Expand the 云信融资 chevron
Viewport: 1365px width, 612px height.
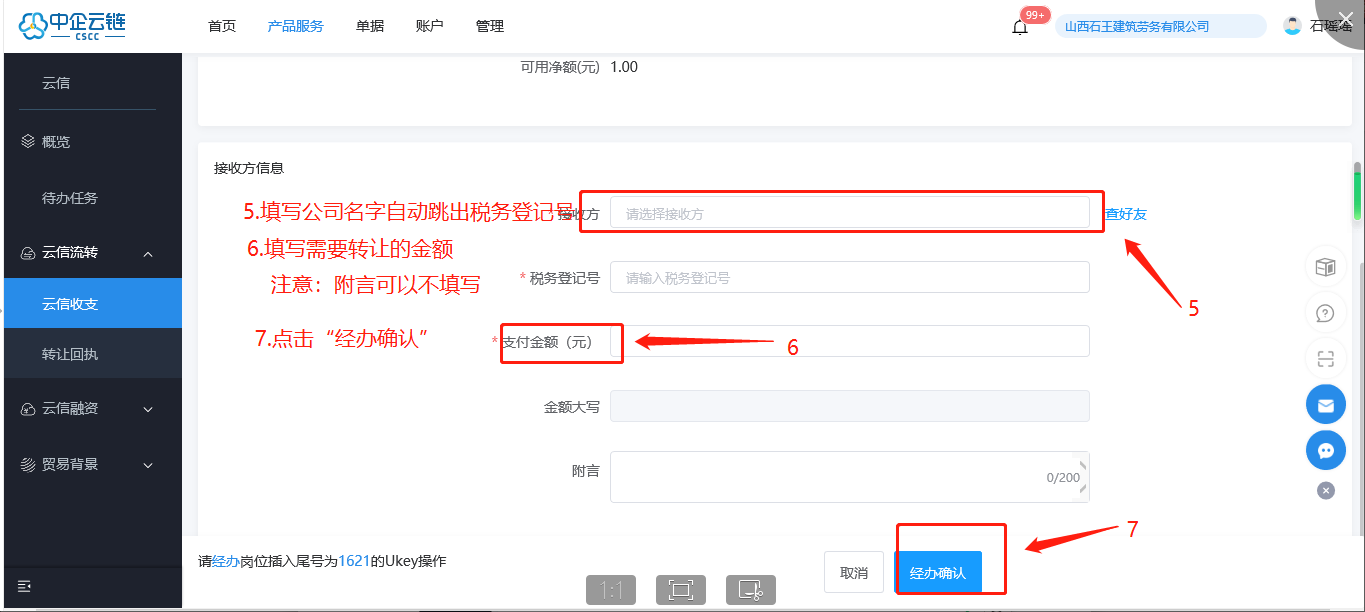[148, 409]
